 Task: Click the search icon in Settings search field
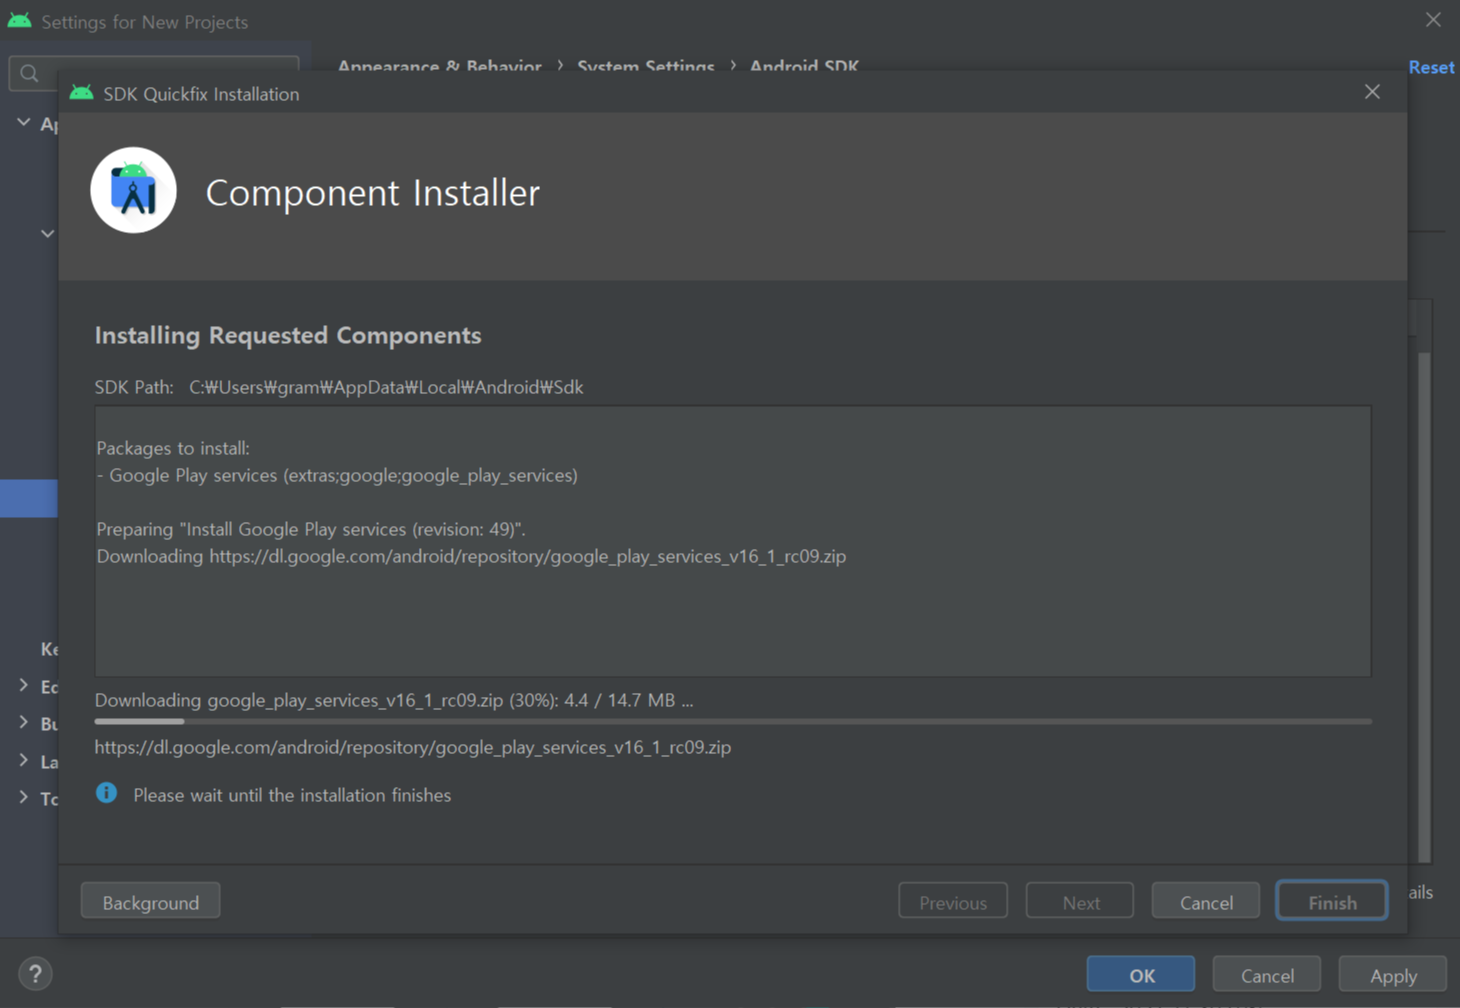coord(29,73)
